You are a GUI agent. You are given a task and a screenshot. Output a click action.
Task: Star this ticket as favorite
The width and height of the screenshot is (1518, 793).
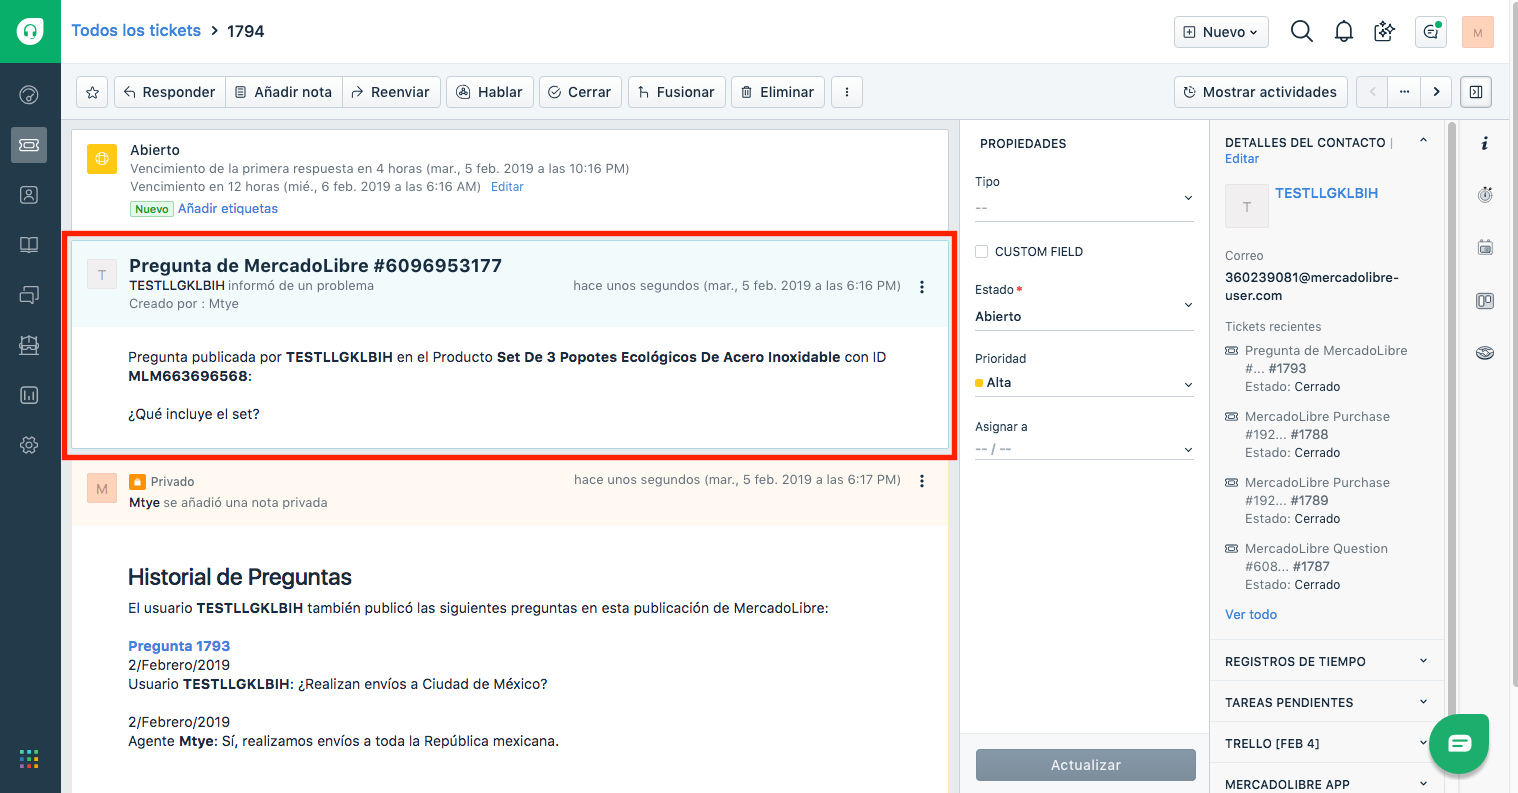(92, 92)
